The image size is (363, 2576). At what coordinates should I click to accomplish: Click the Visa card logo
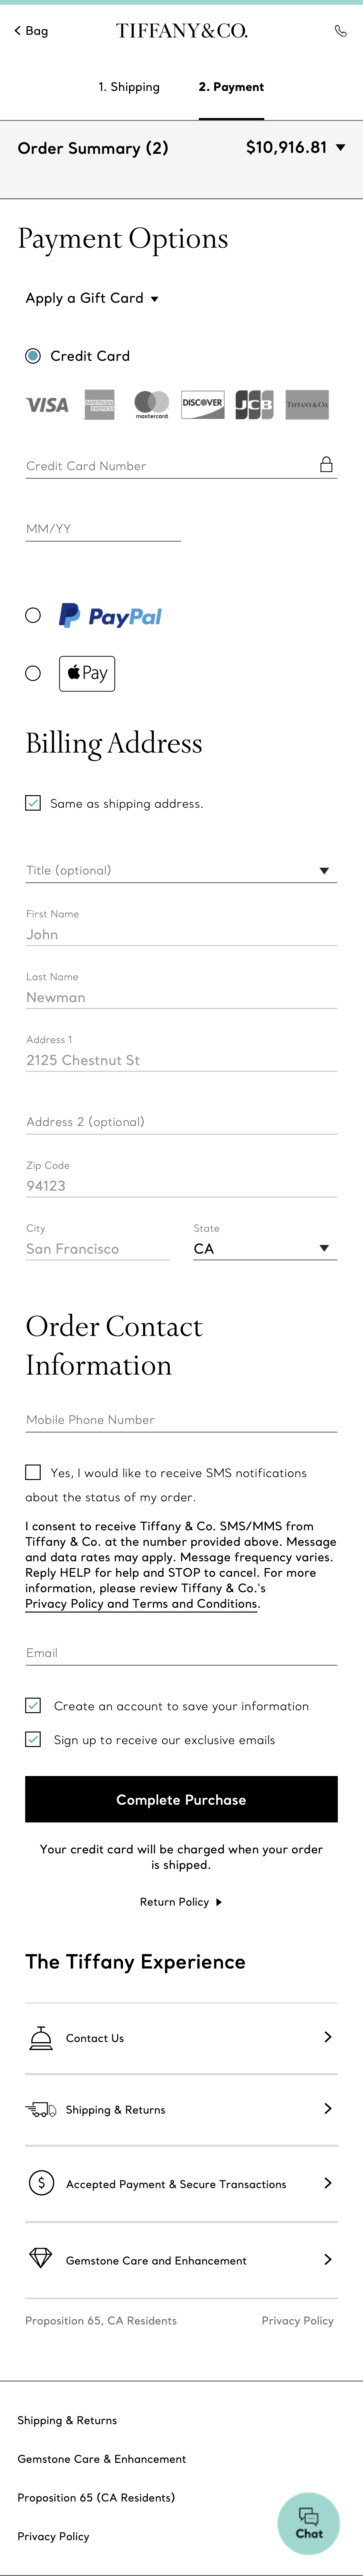(47, 405)
